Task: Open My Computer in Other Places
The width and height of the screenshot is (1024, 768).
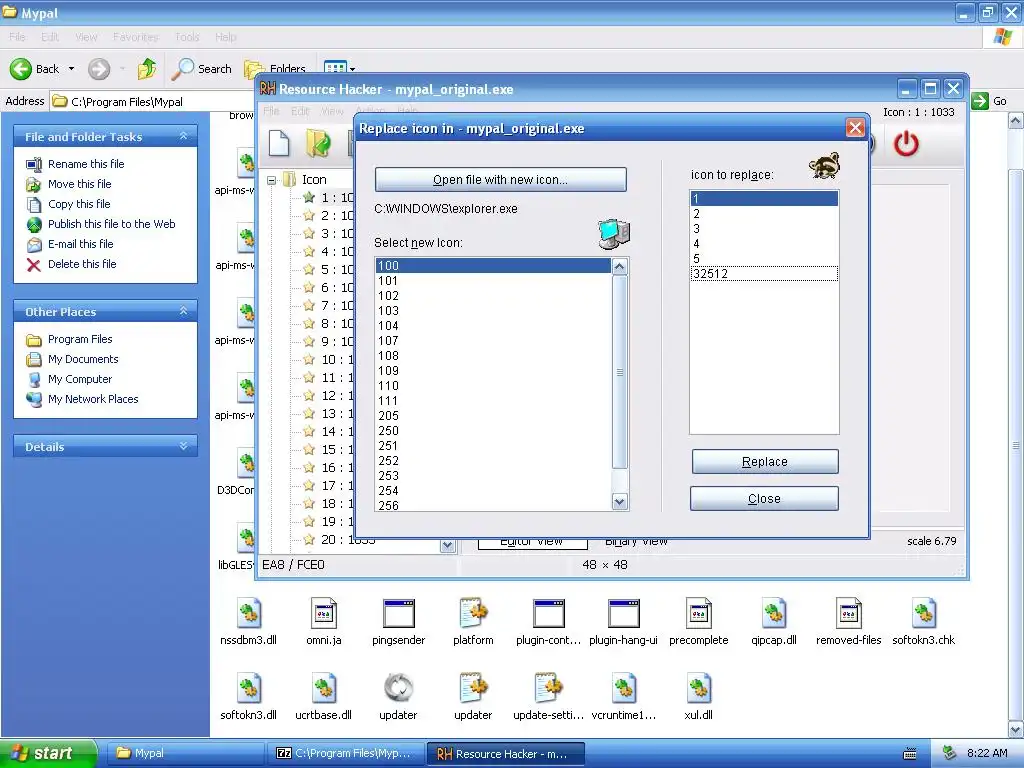Action: tap(80, 379)
